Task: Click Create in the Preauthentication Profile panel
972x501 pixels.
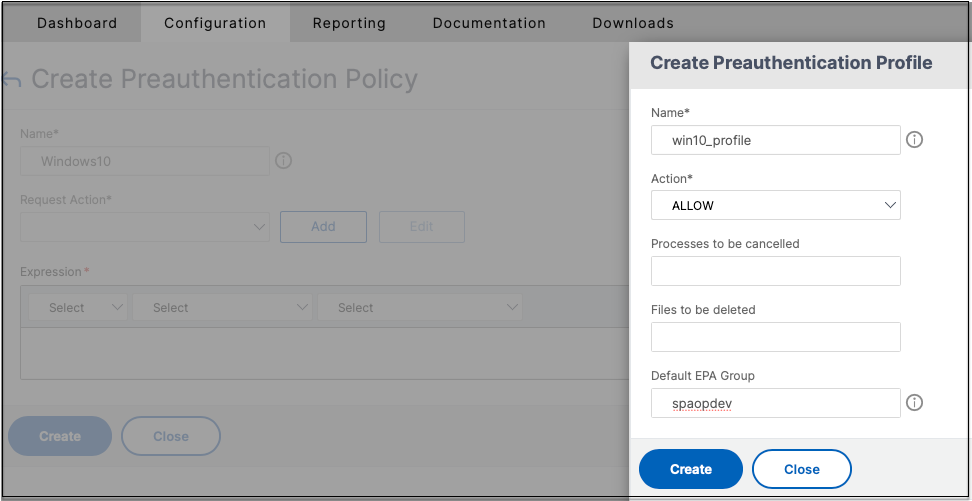Action: [690, 469]
